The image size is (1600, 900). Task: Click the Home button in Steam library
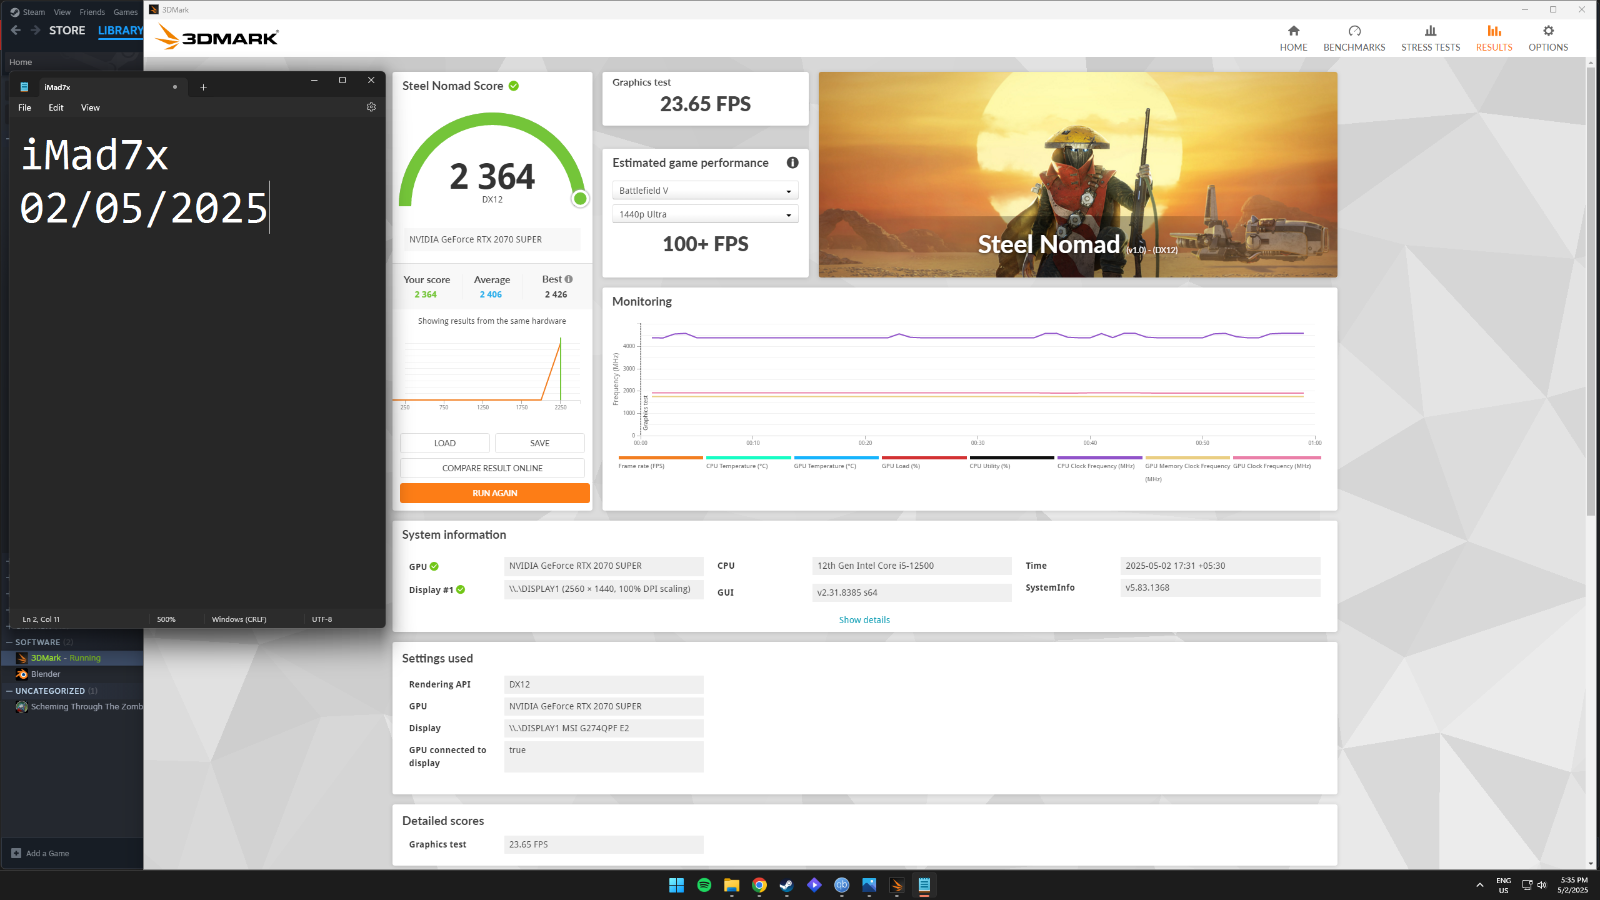pos(21,62)
